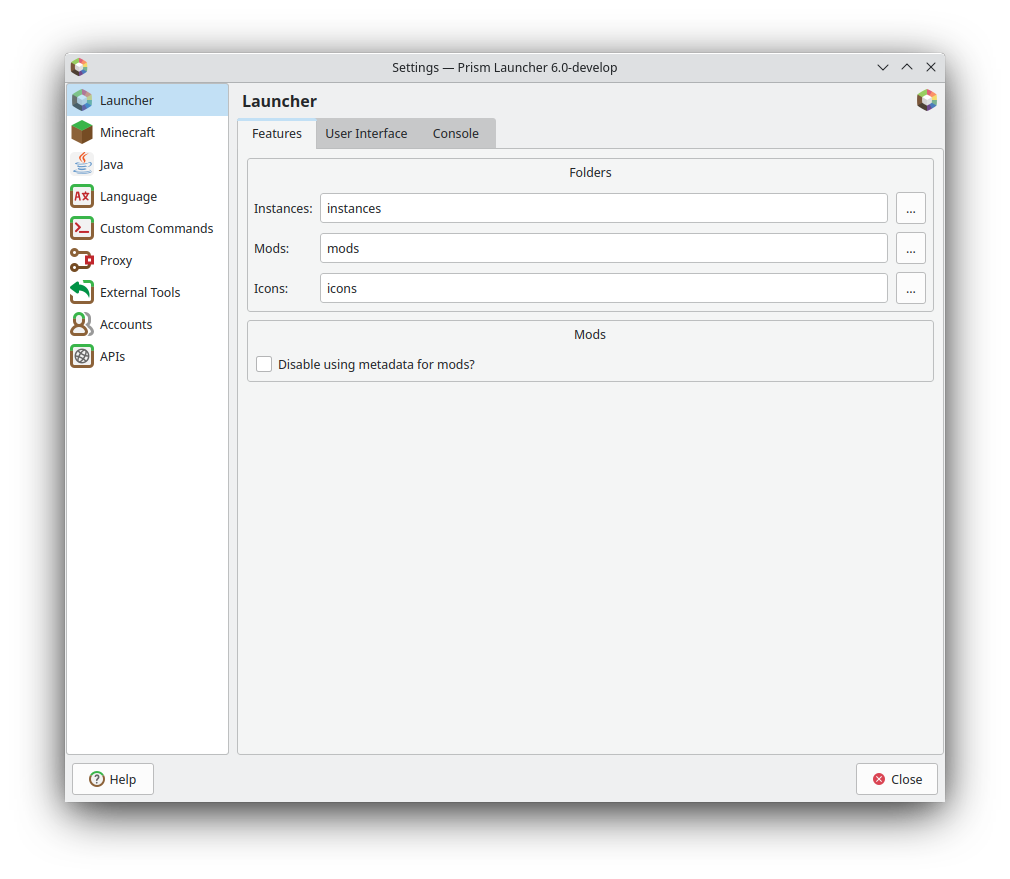Click the Prism Launcher logo in the header
Viewport: 1010px width, 879px height.
click(926, 100)
